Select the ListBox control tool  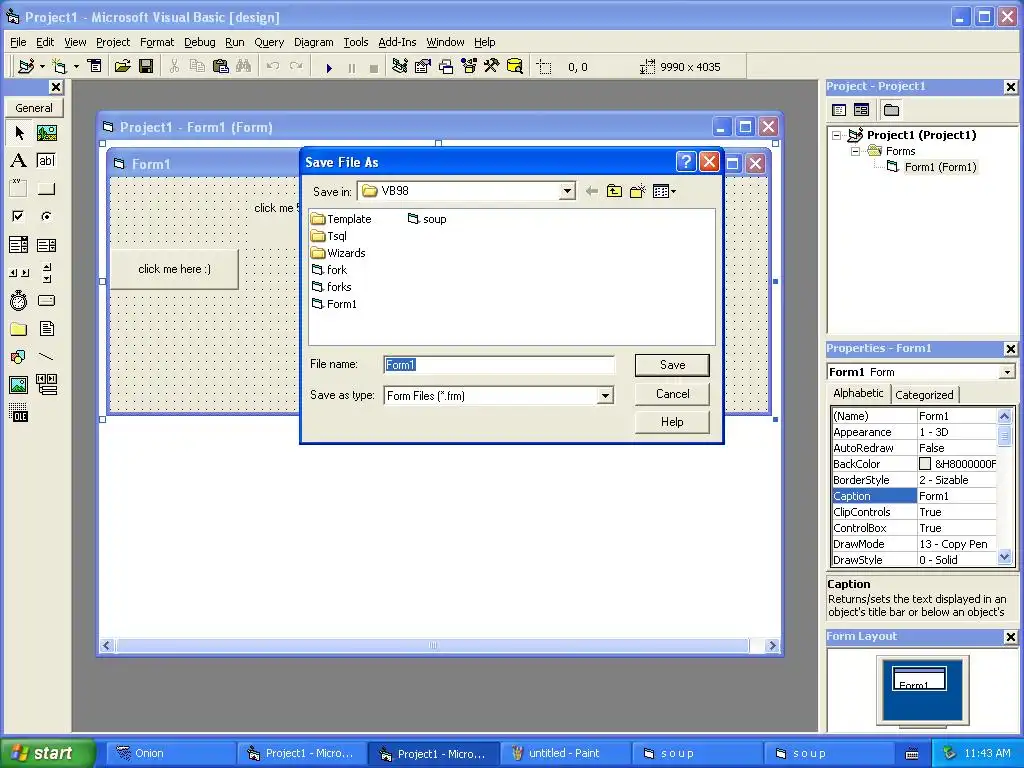pos(46,245)
